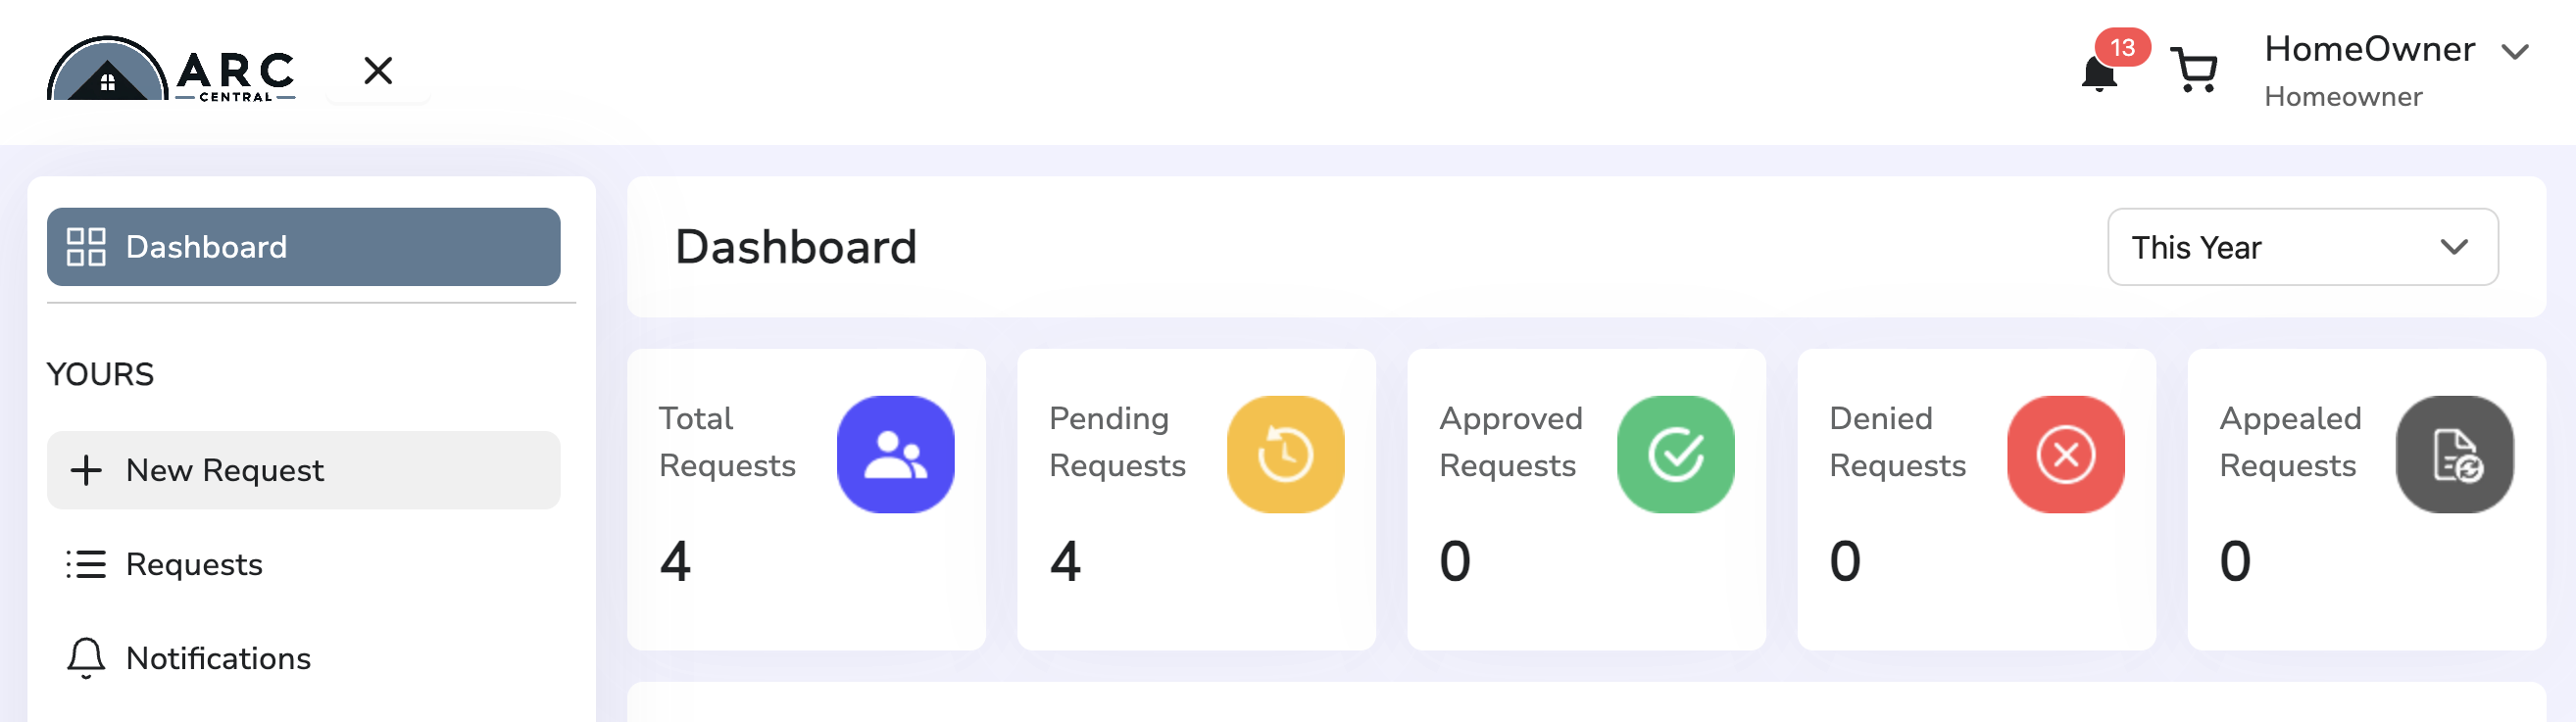The height and width of the screenshot is (722, 2576).
Task: Click the yellow Pending Requests clock icon
Action: pos(1285,455)
